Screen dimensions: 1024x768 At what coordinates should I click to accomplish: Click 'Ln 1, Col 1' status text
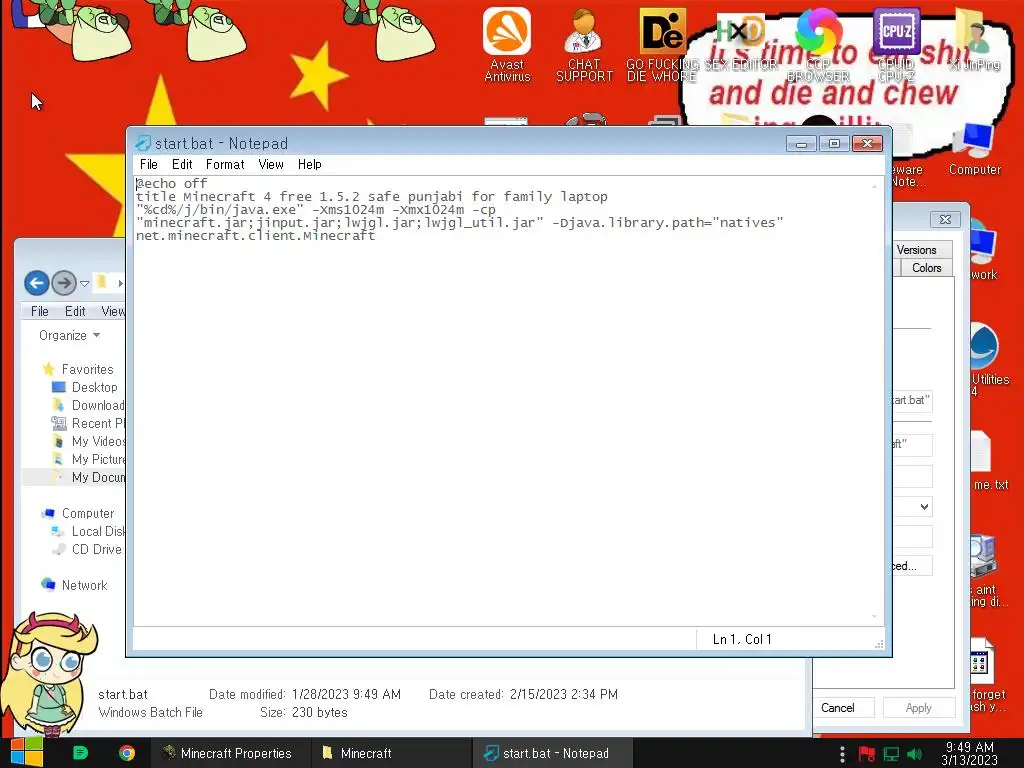[x=742, y=639]
